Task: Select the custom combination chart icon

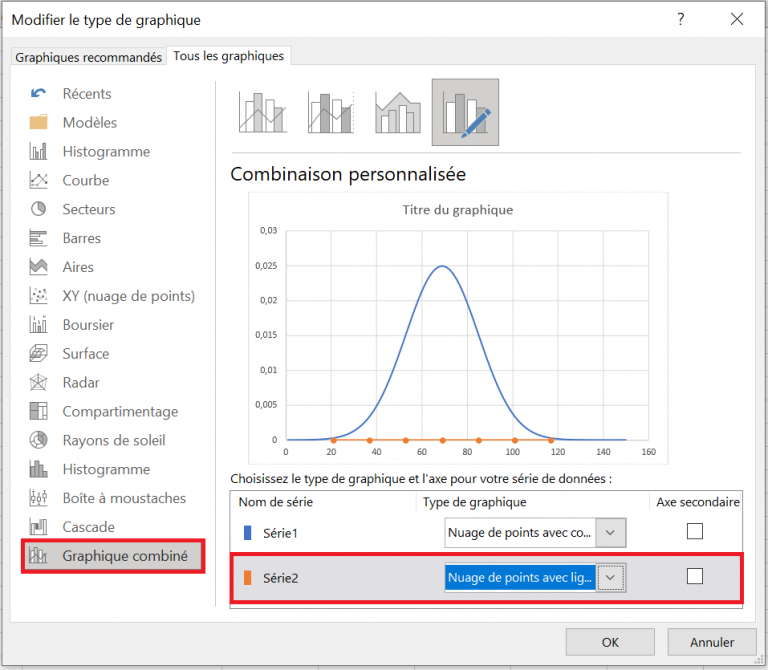Action: (465, 113)
